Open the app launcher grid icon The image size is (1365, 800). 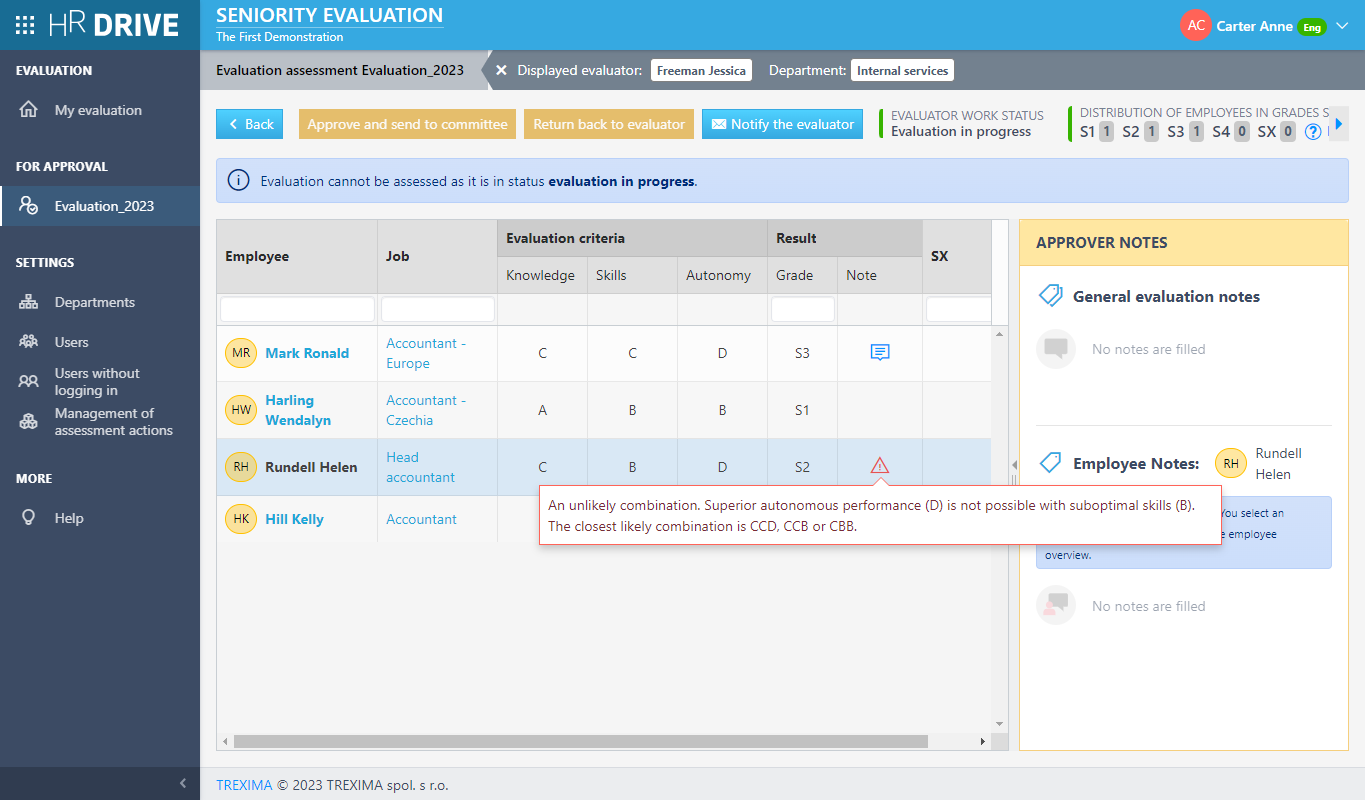[x=25, y=24]
